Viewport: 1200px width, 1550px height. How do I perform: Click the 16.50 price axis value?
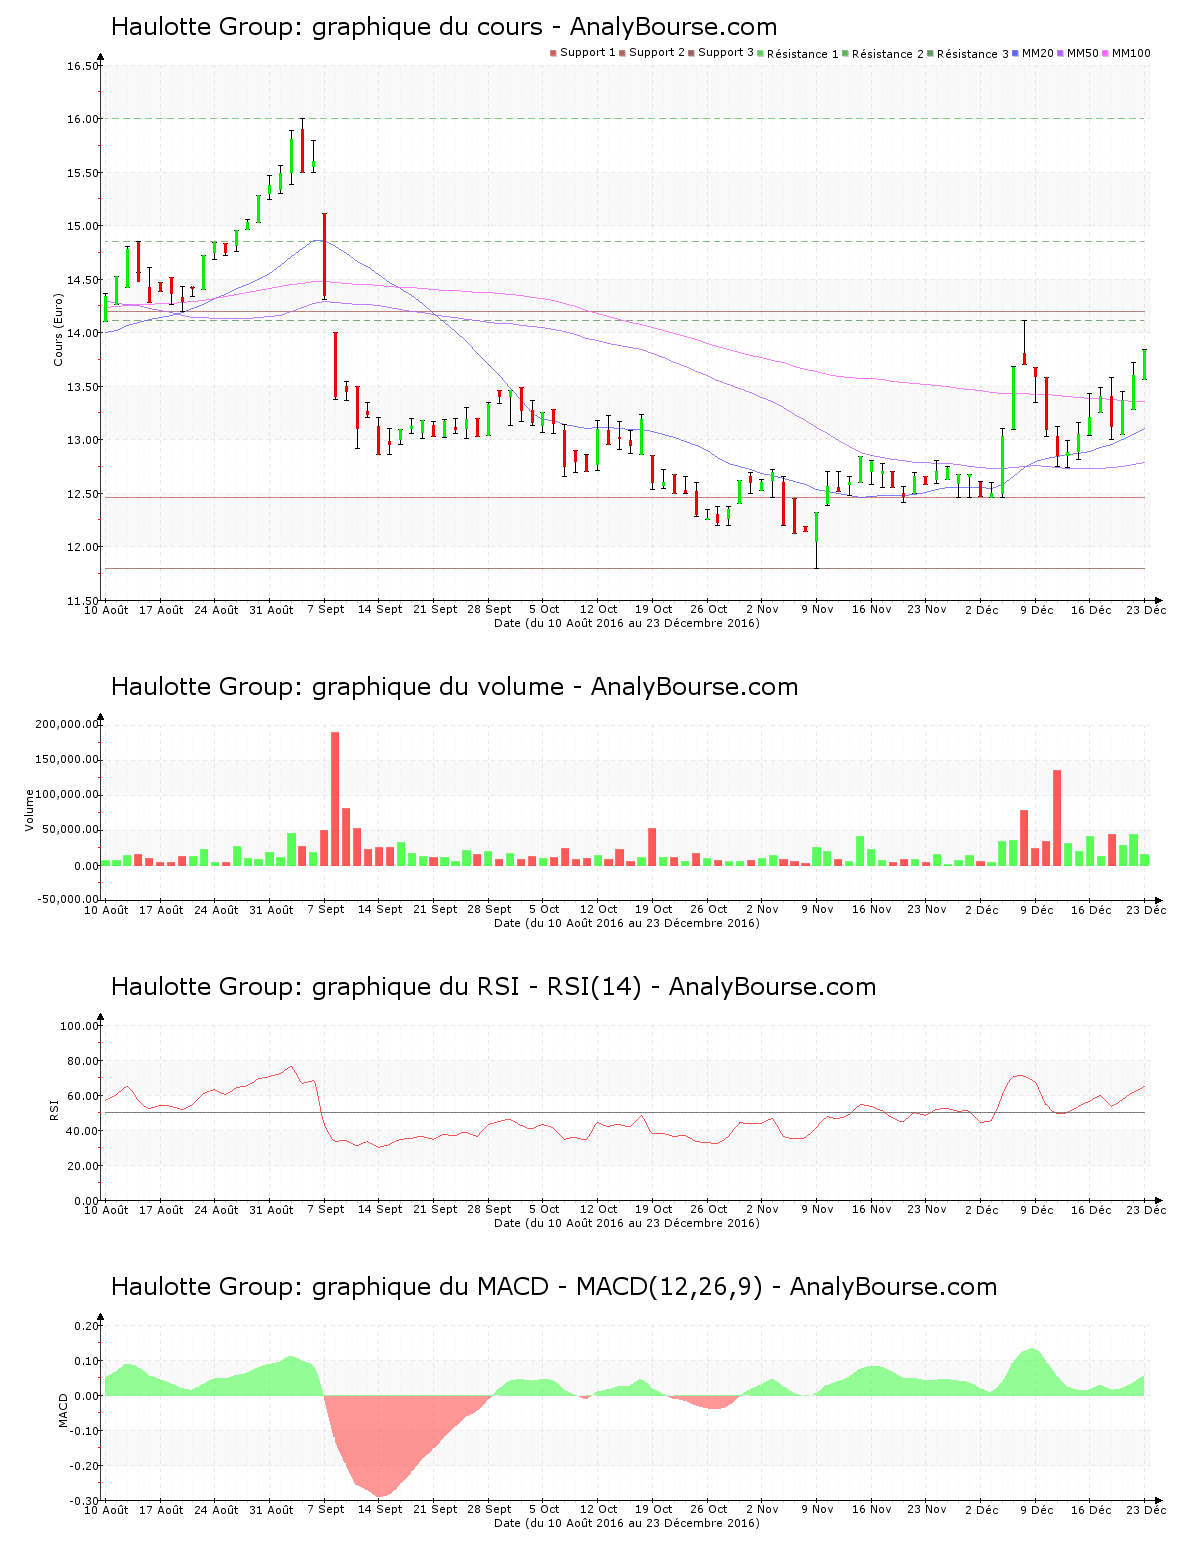[x=83, y=66]
